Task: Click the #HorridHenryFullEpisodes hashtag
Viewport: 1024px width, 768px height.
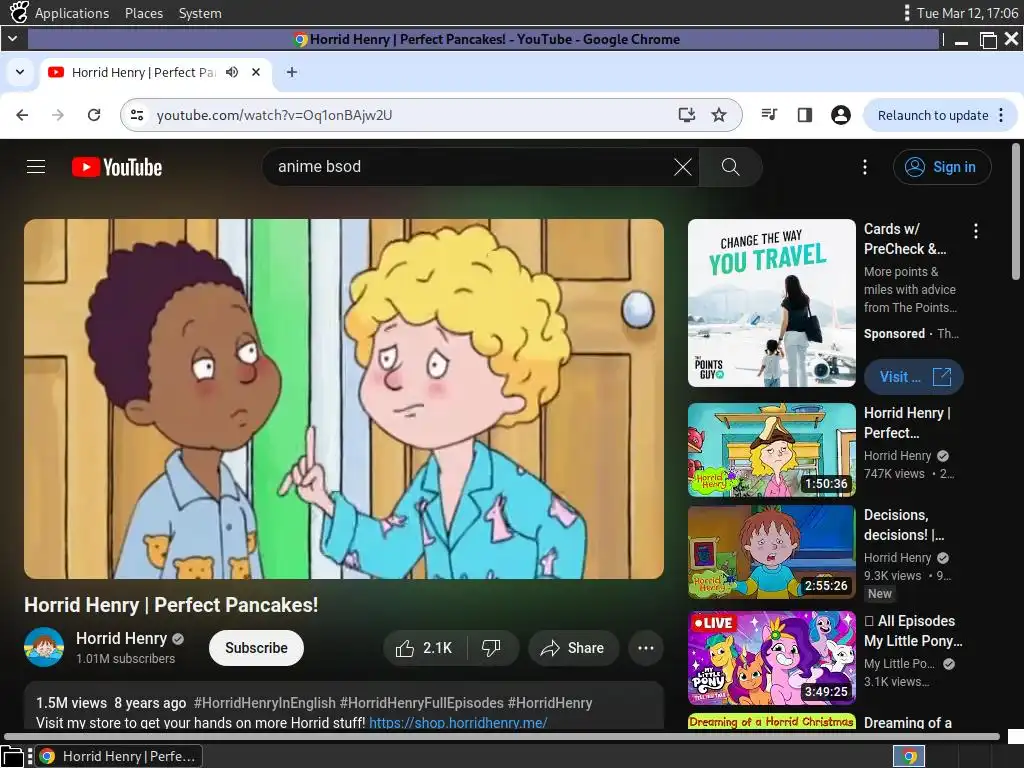Action: pyautogui.click(x=421, y=703)
